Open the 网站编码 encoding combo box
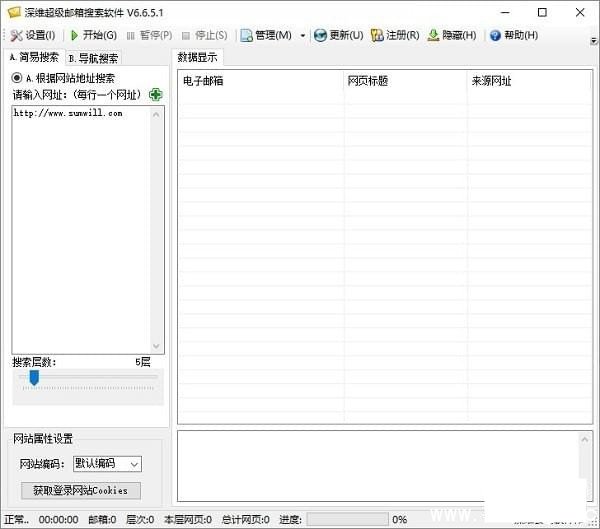Image resolution: width=600 pixels, height=529 pixels. [x=107, y=464]
